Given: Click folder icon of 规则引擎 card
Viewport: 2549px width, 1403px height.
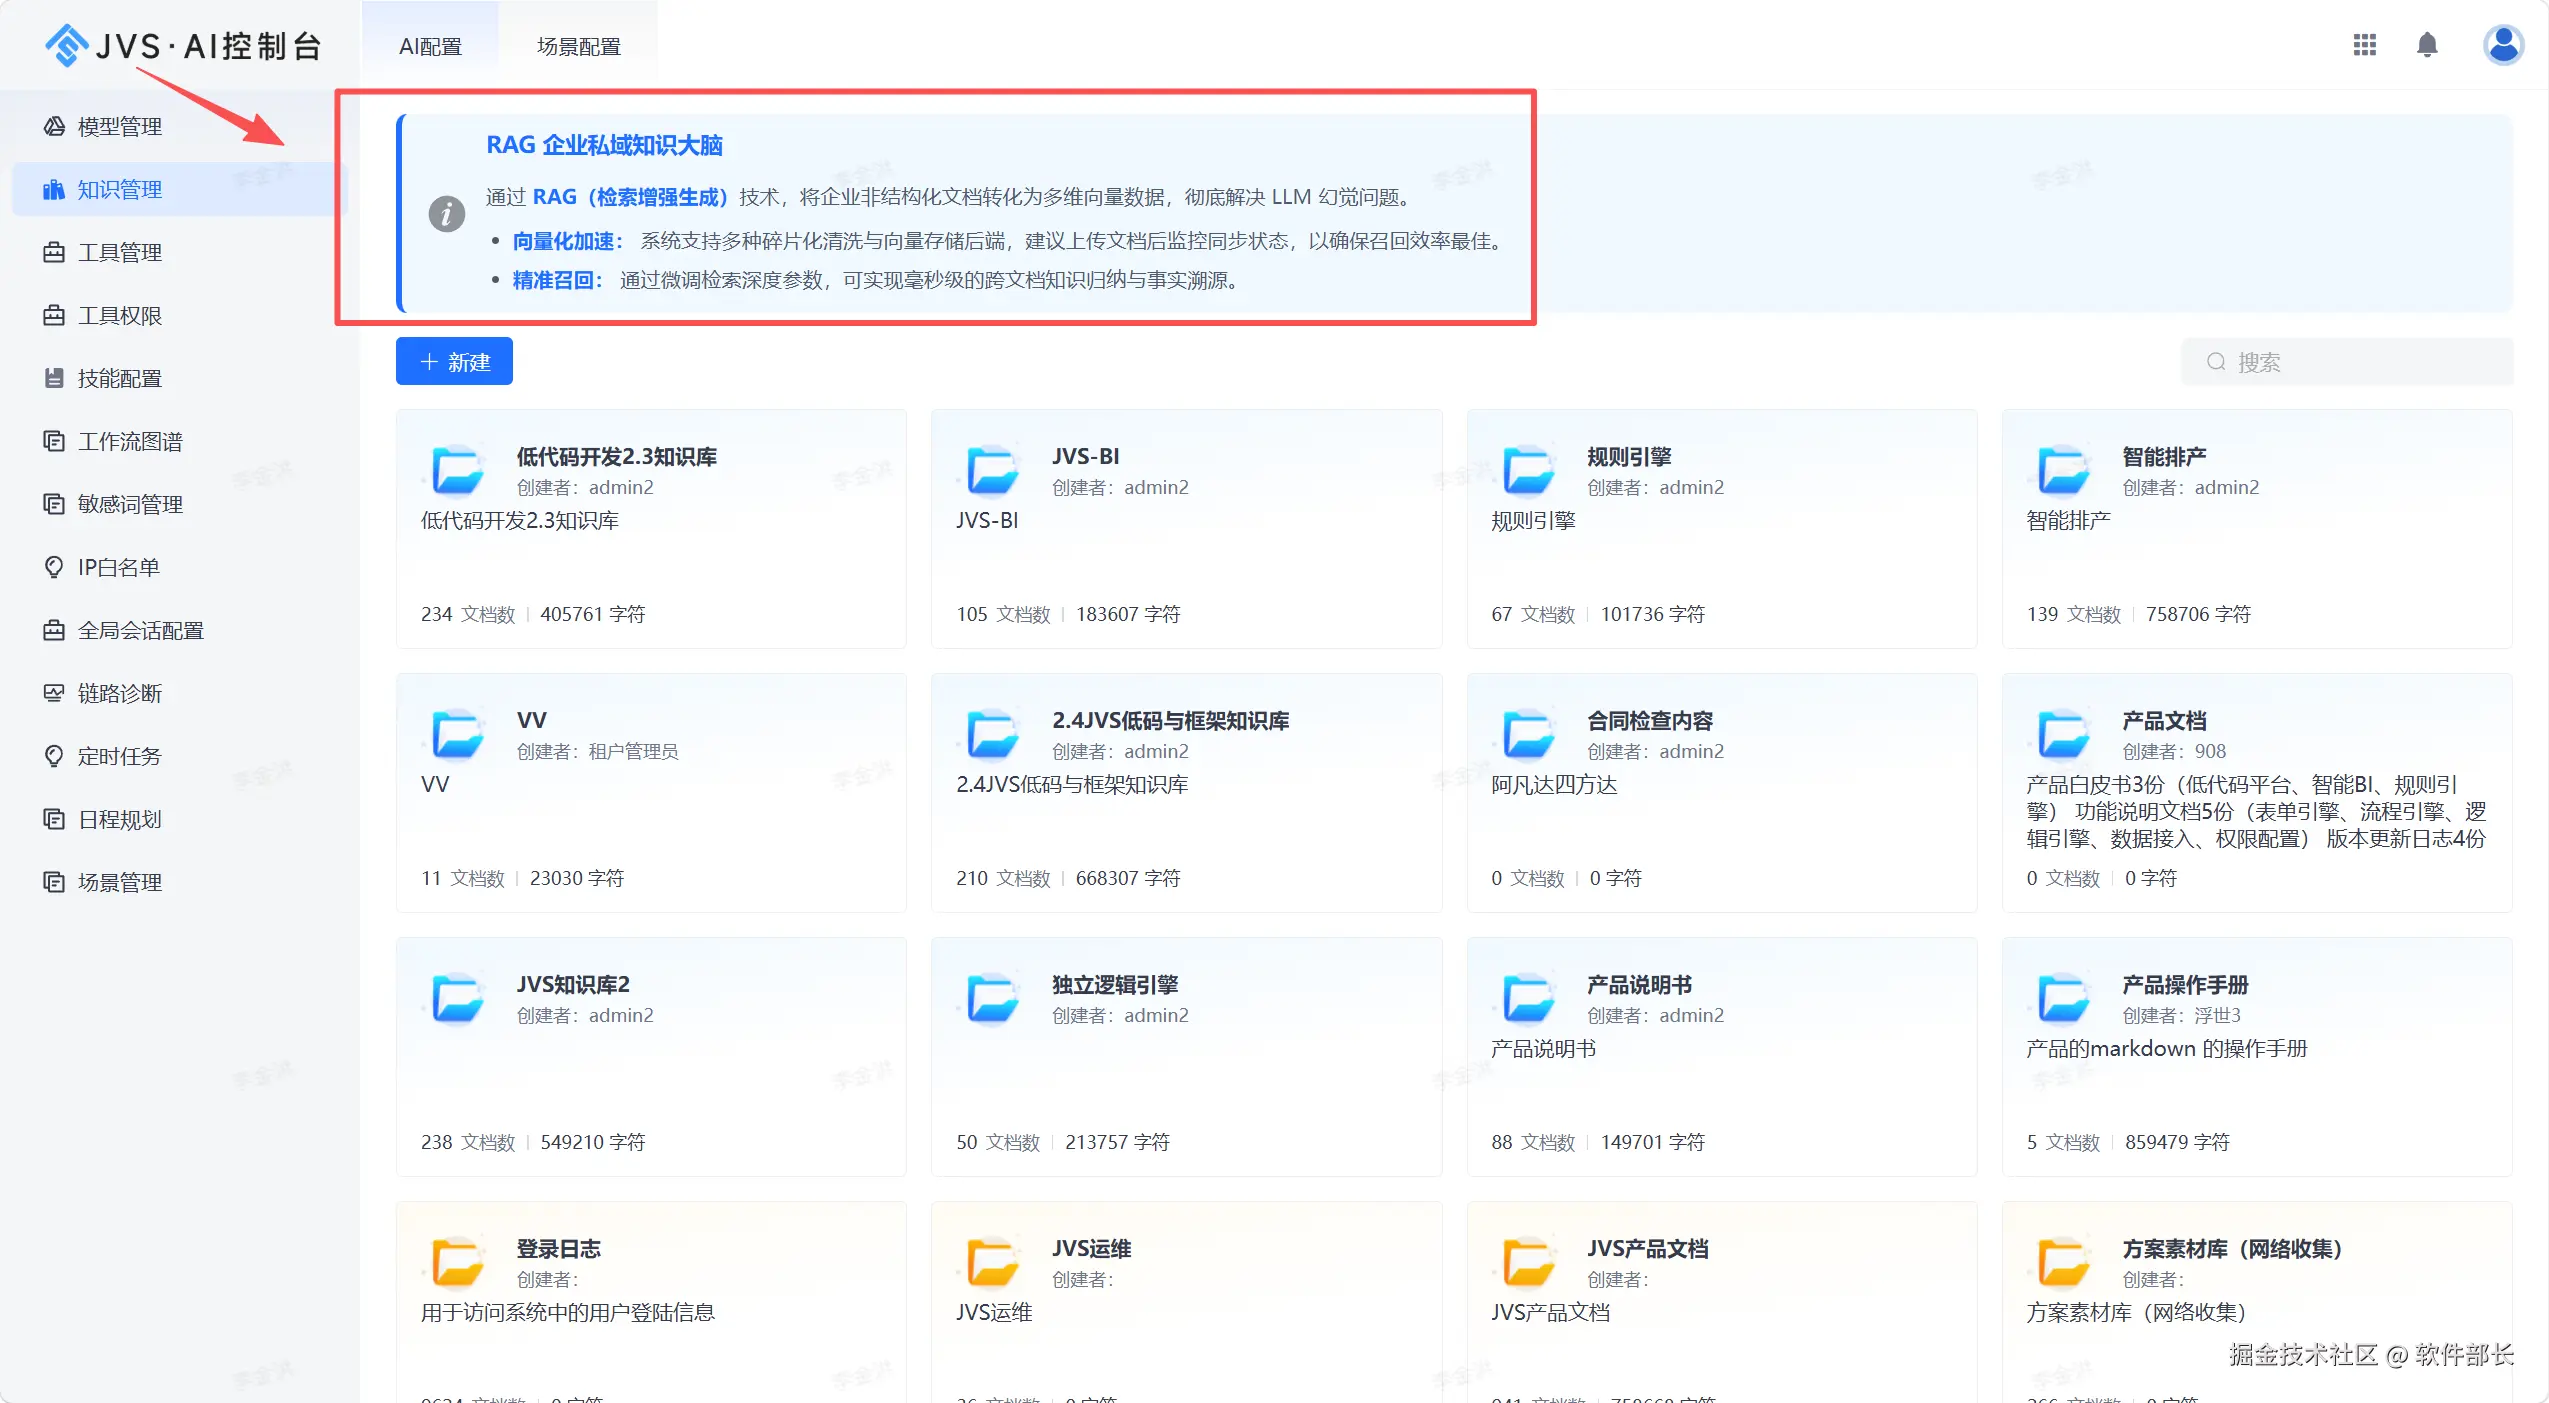Looking at the screenshot, I should click(1529, 471).
